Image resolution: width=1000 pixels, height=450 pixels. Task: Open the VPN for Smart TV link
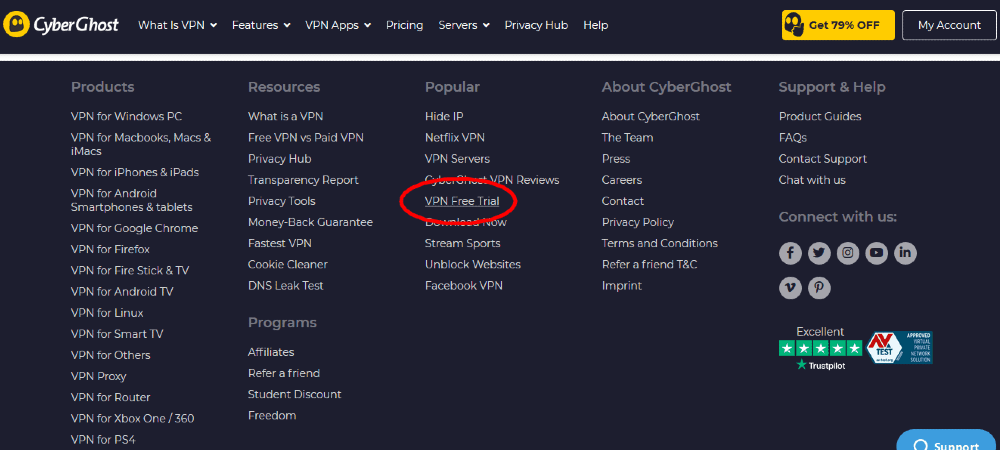tap(117, 334)
